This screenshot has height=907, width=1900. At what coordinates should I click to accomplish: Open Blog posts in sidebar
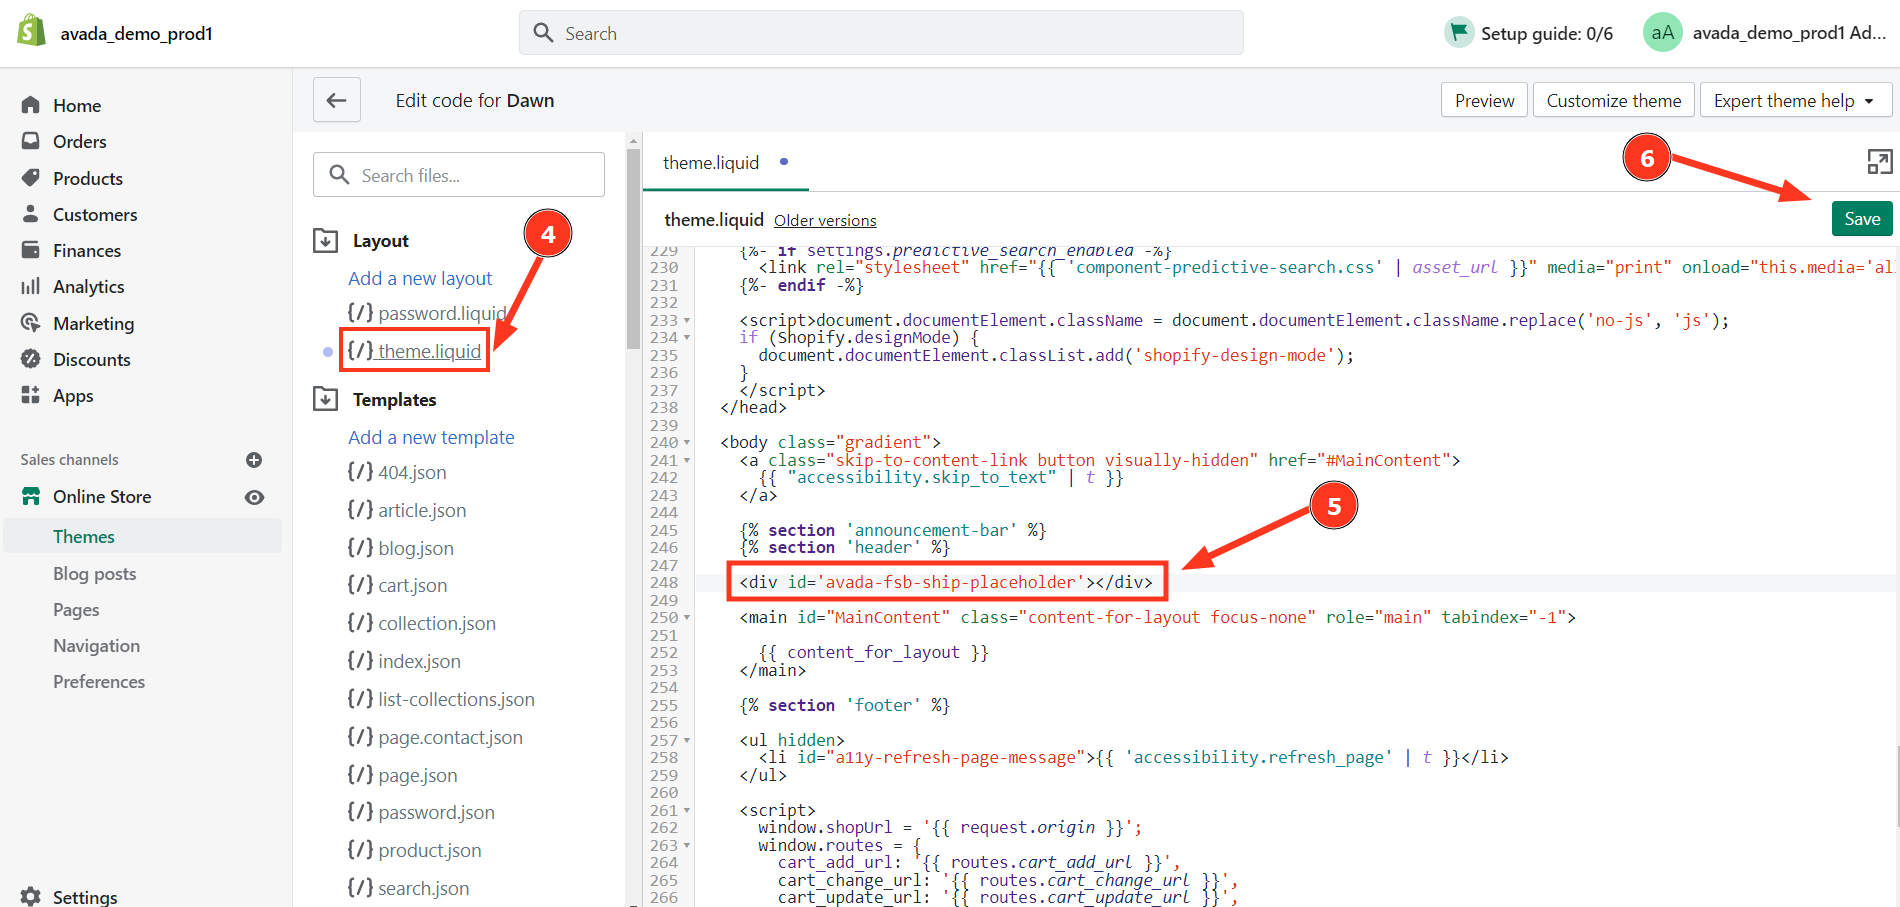point(94,573)
